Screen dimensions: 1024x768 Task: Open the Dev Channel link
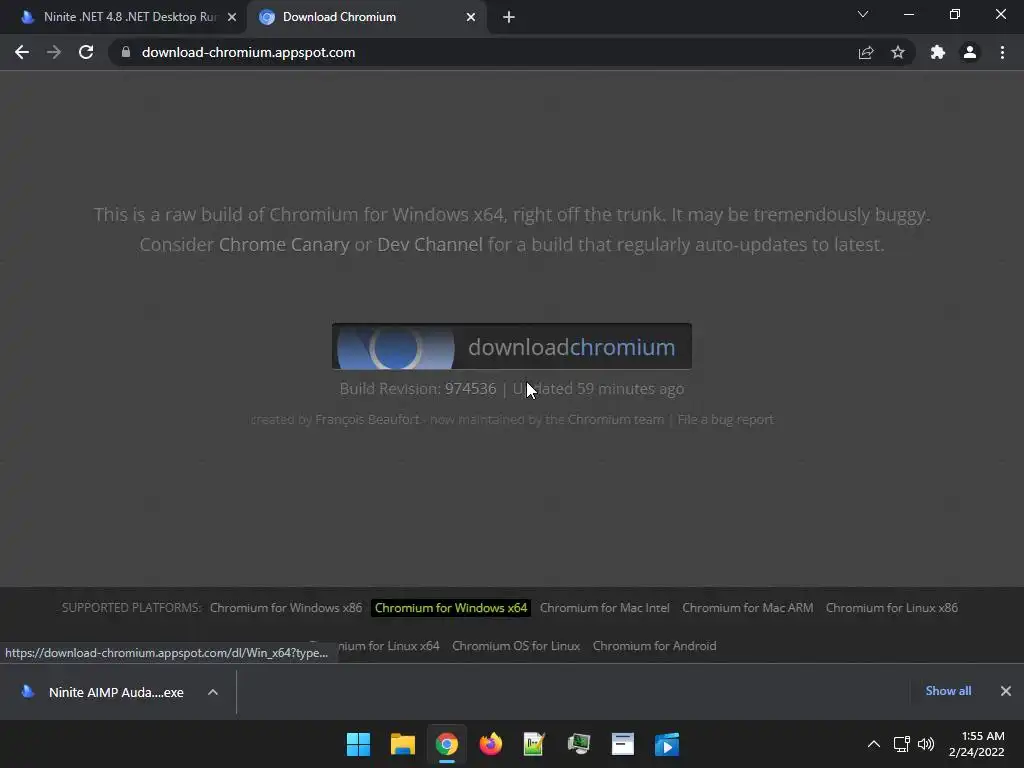click(x=430, y=245)
